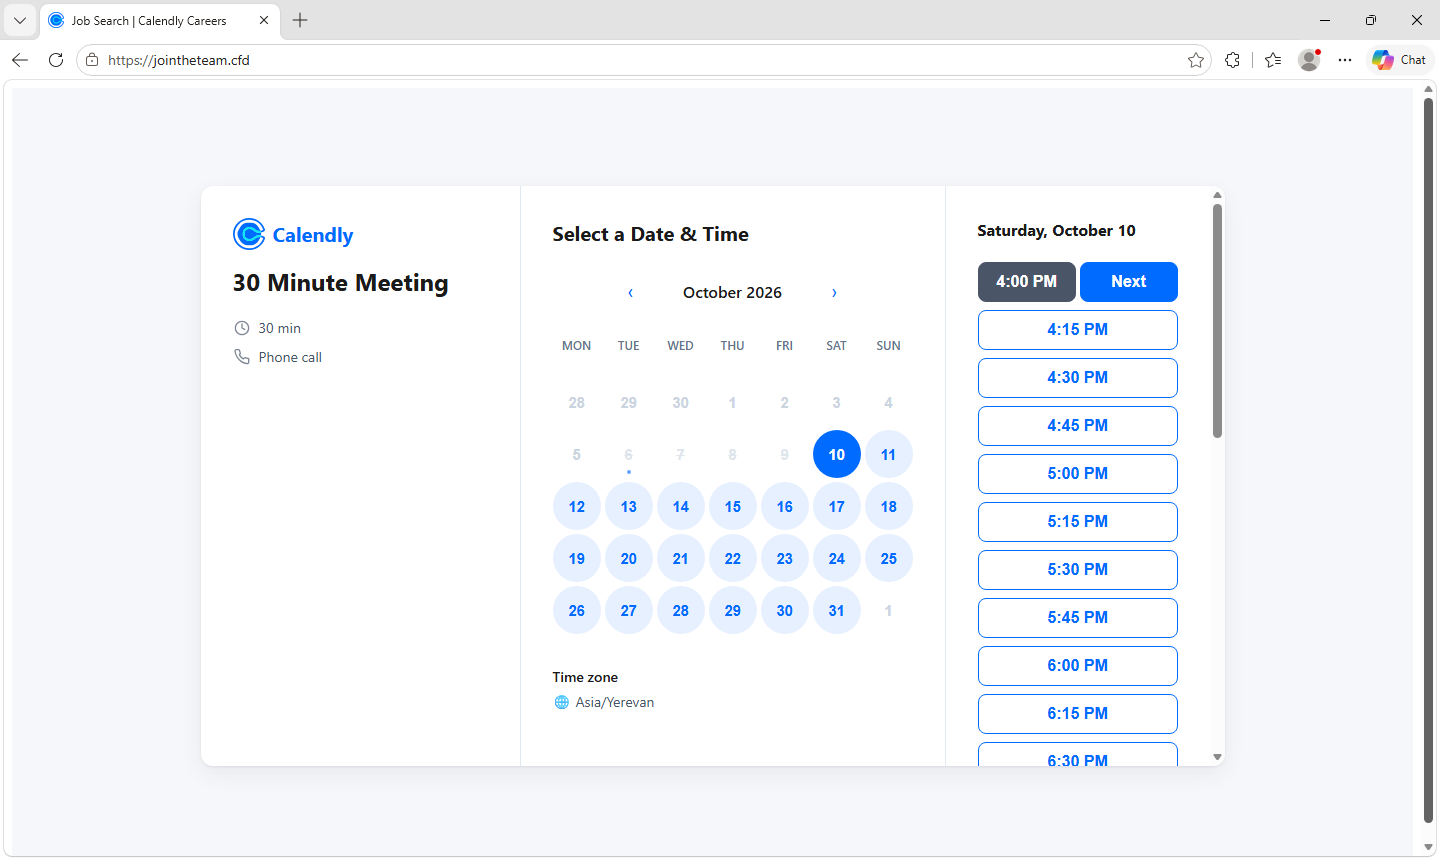Select October 22 on the calendar

click(x=733, y=559)
